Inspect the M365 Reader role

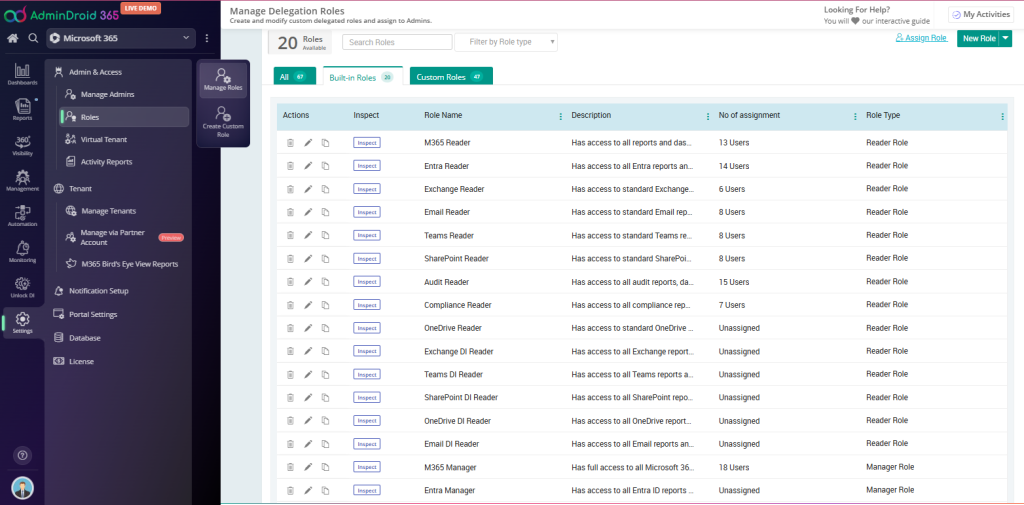[367, 142]
